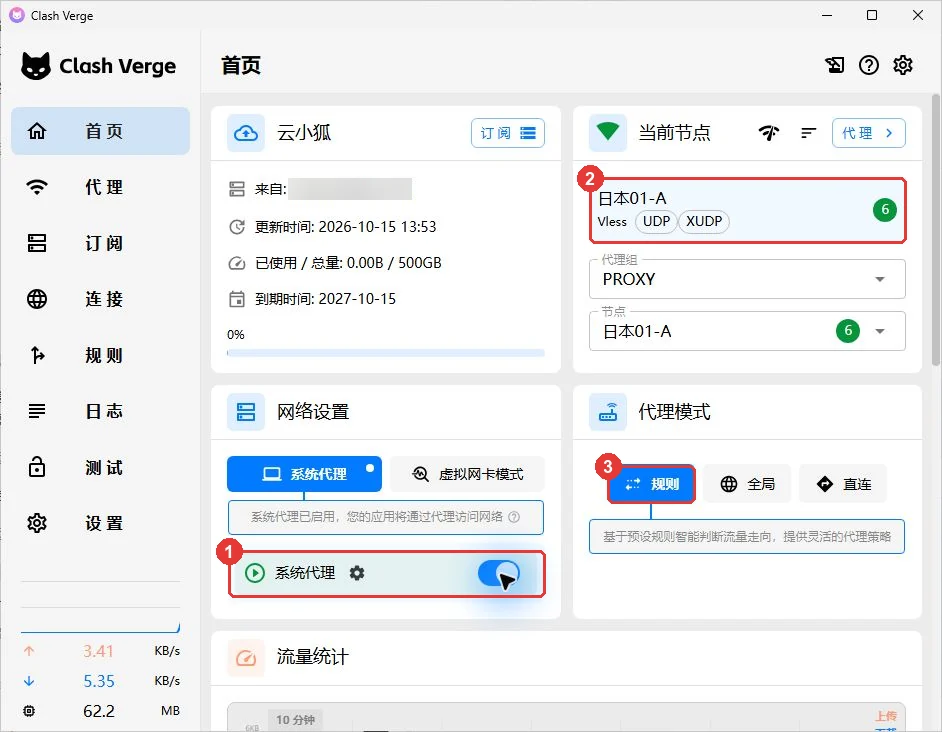Click the subscription usage progress bar
This screenshot has height=732, width=942.
point(386,353)
